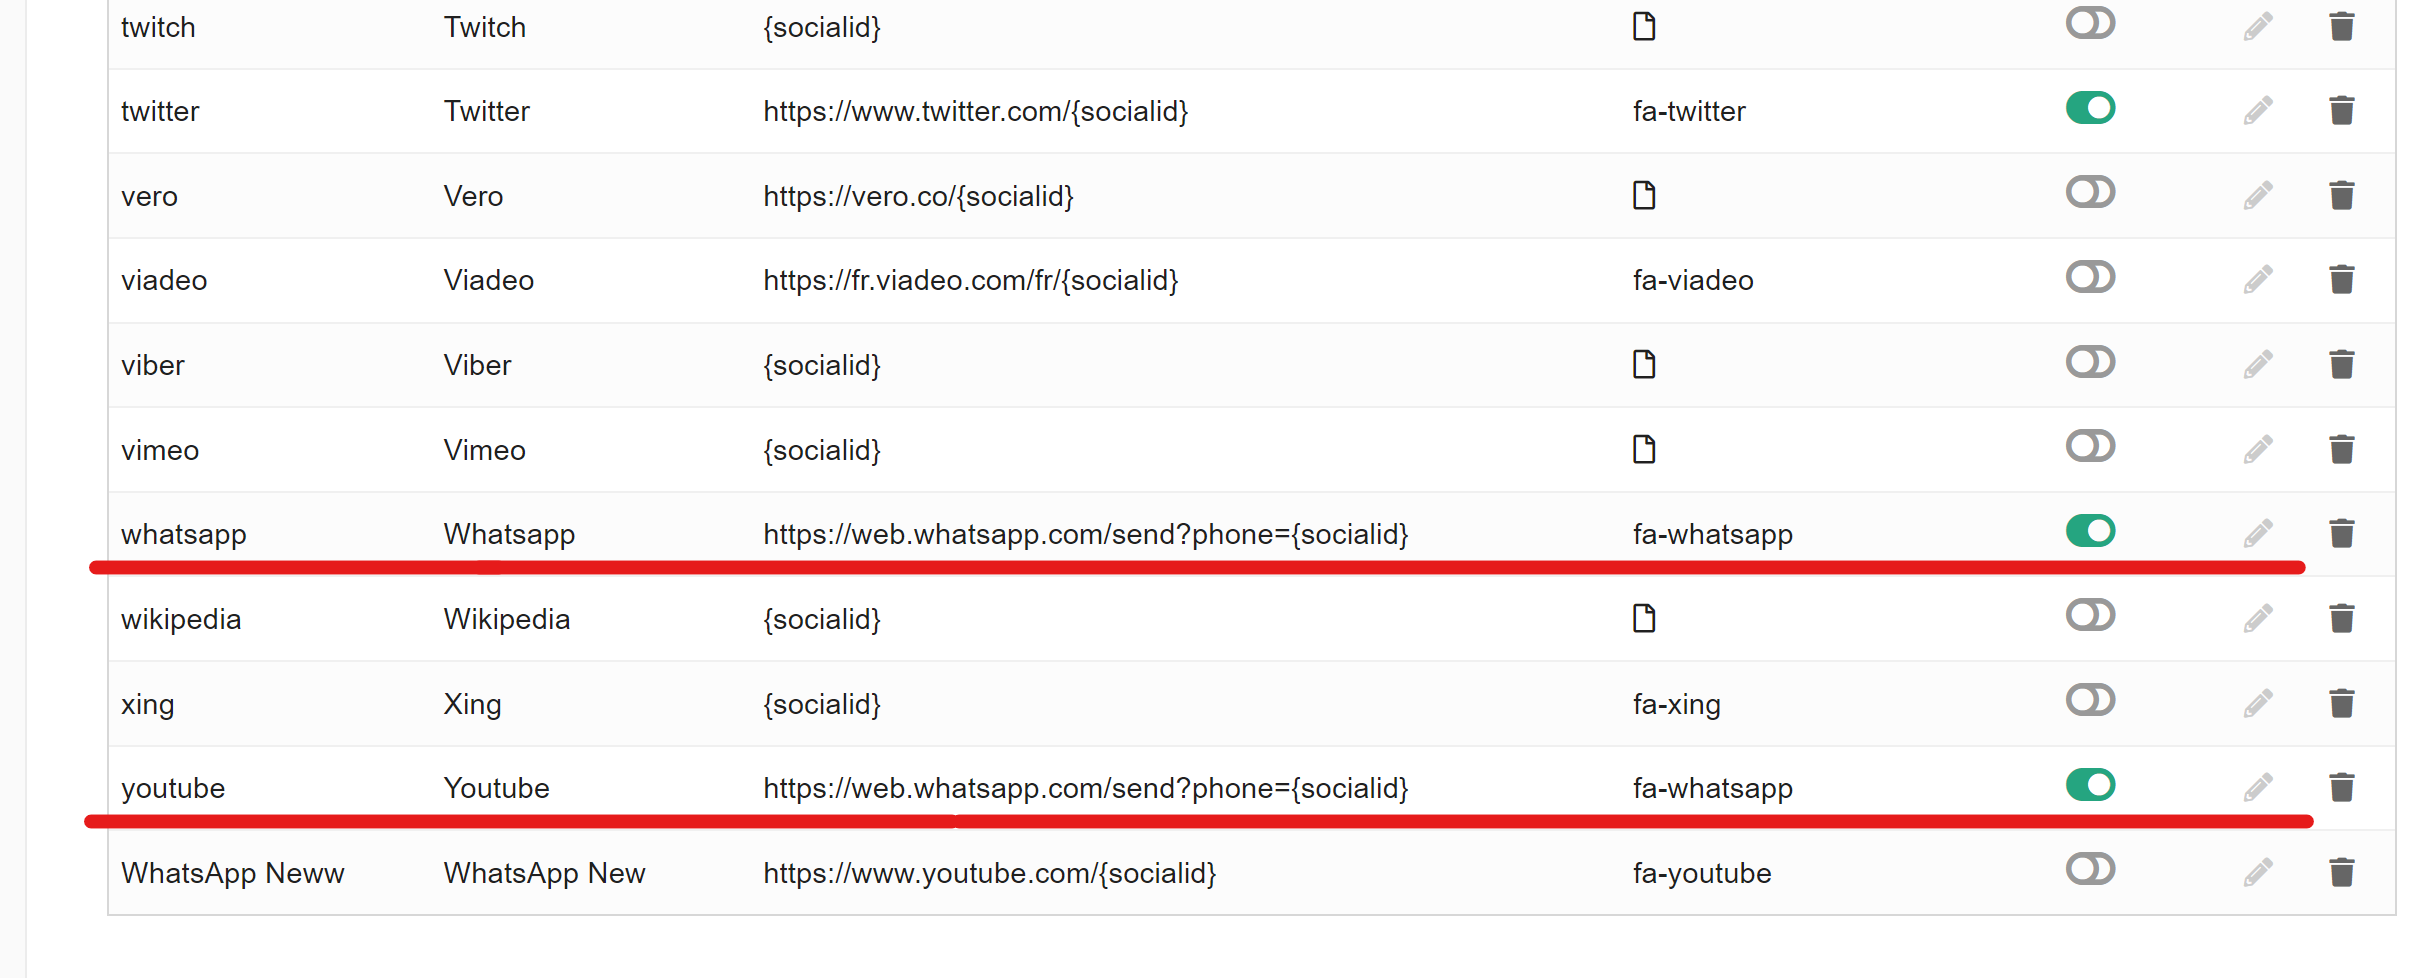Viewport: 2410px width, 978px height.
Task: Disable the twitter status toggle
Action: pos(2090,107)
